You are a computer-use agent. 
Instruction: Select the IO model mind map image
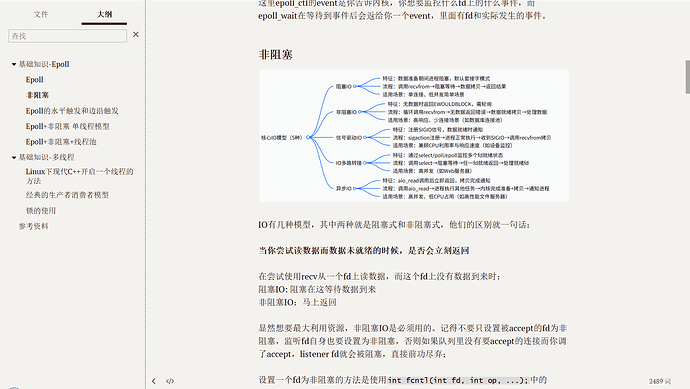[x=414, y=136]
